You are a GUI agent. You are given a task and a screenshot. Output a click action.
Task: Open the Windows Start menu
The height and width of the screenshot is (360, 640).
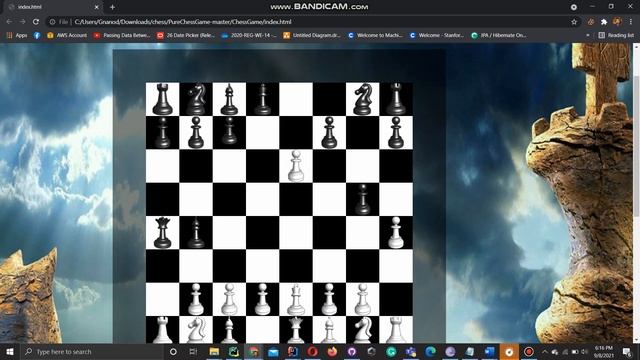tap(10, 351)
